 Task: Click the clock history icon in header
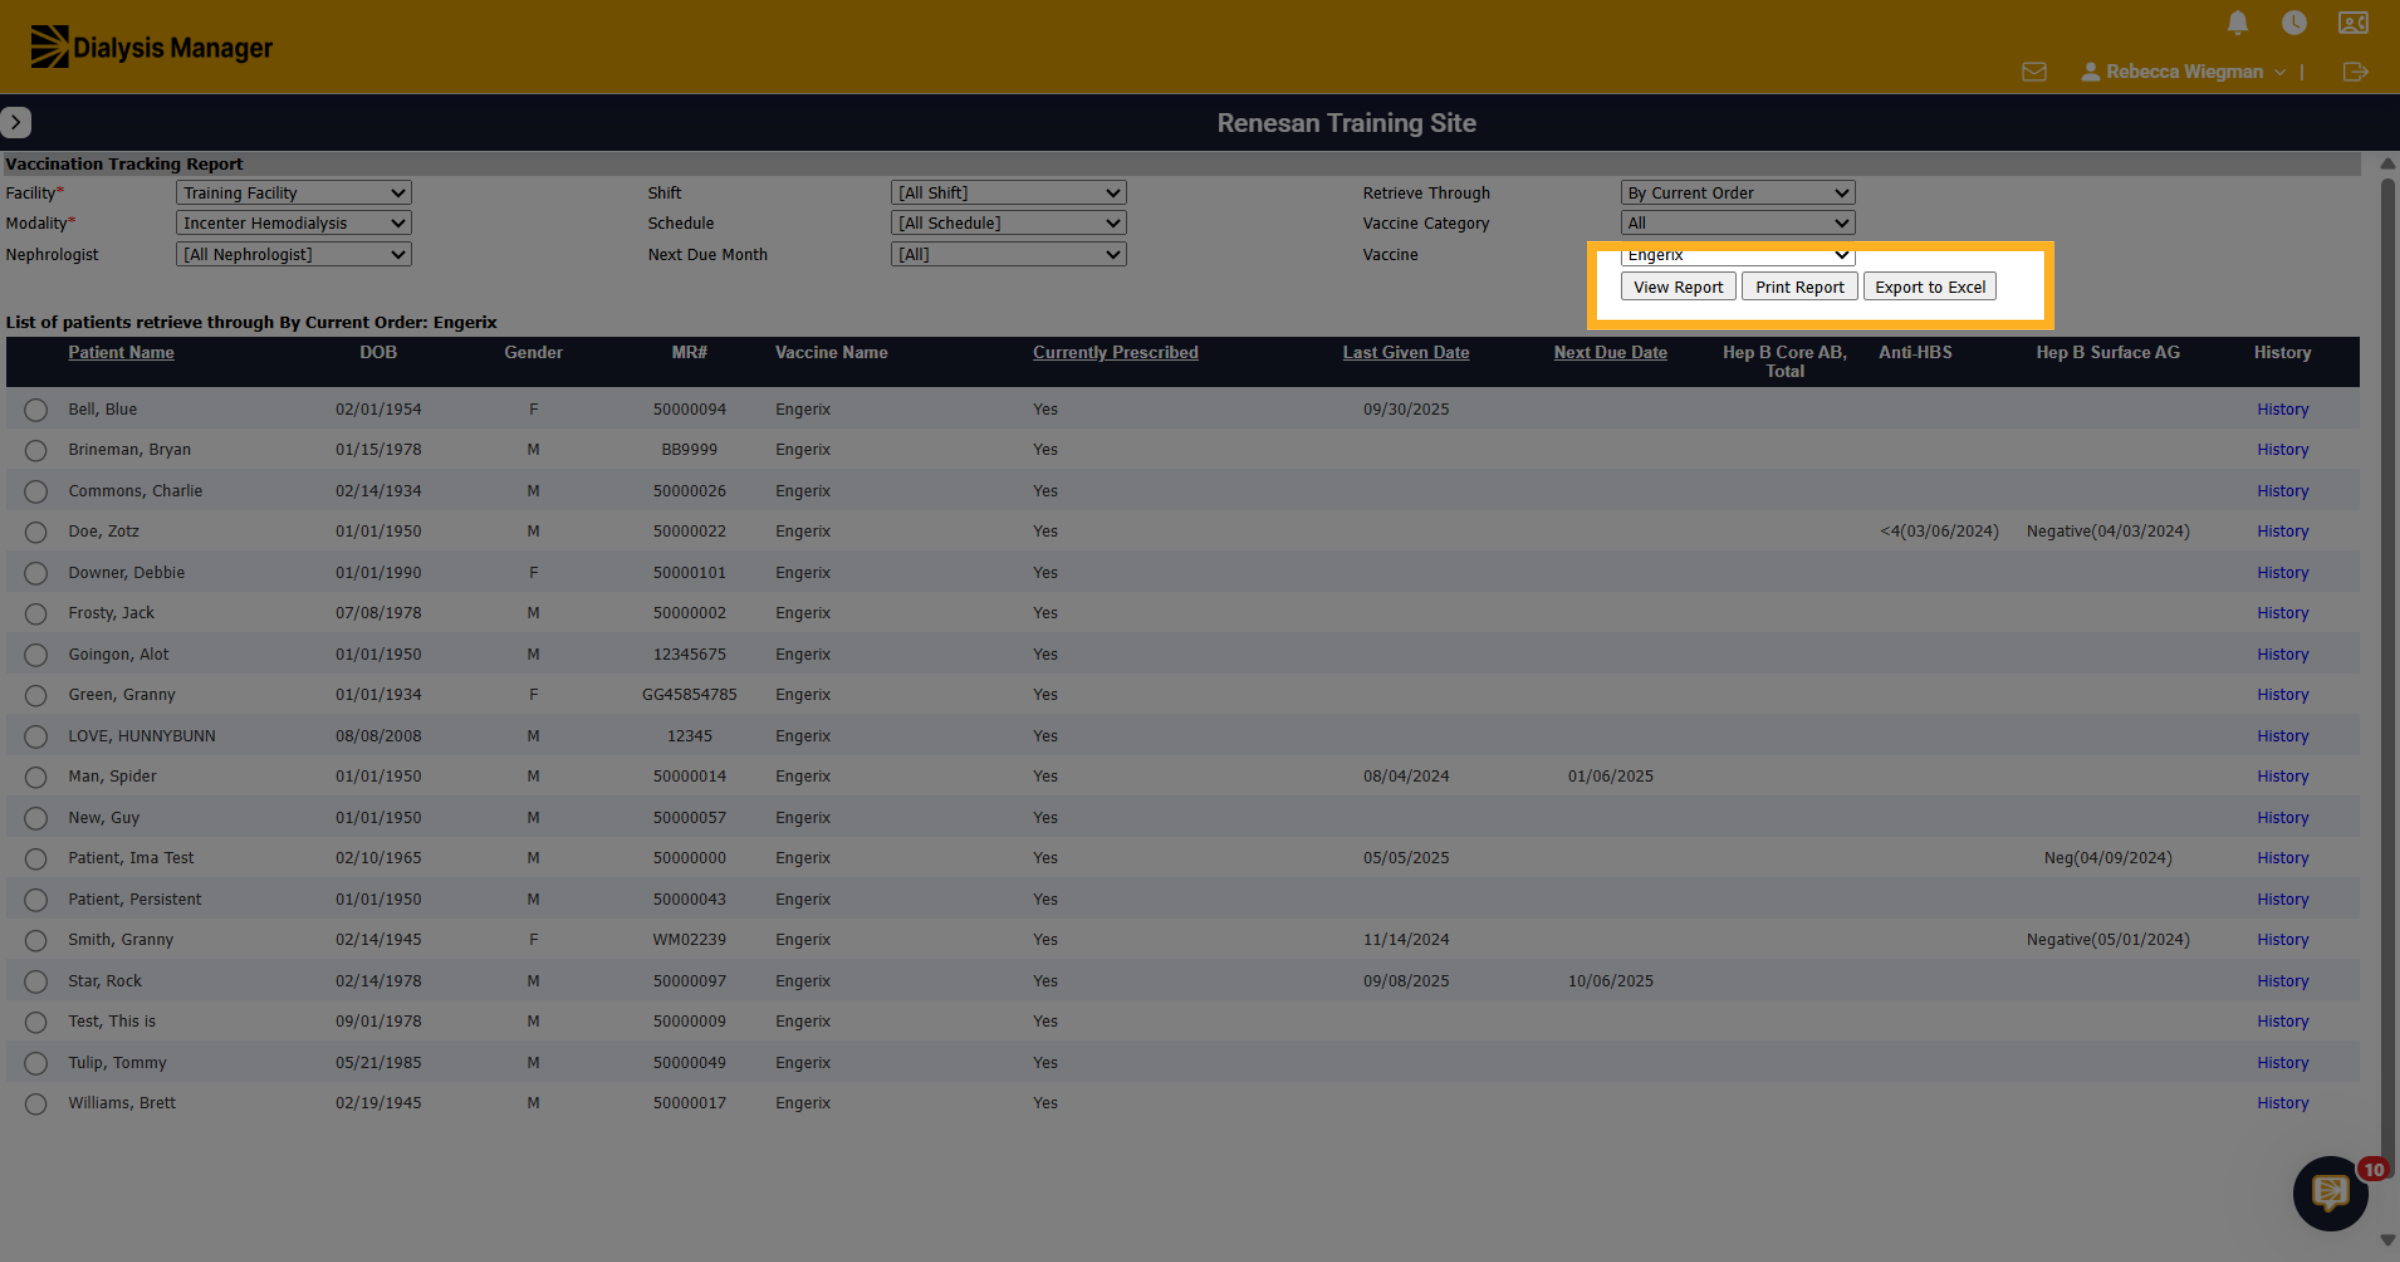[x=2294, y=23]
